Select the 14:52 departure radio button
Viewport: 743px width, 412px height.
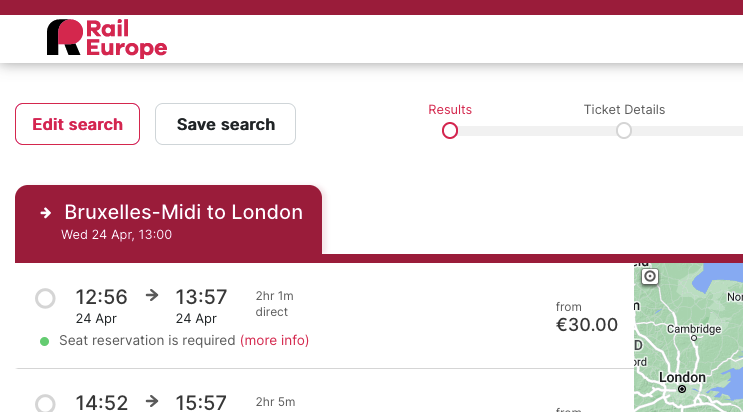45,403
